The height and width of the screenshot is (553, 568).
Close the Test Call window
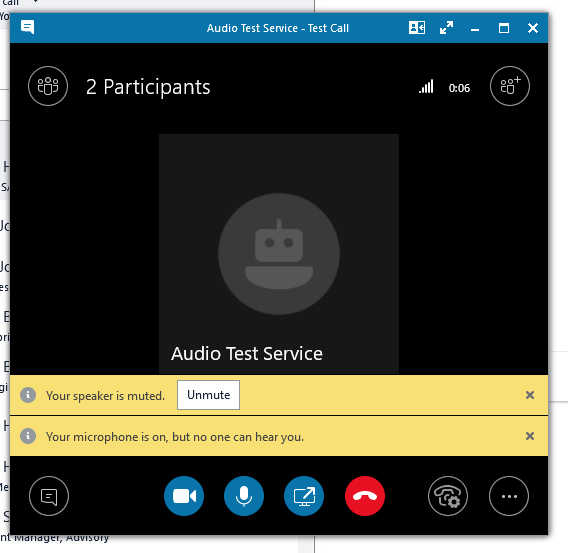click(532, 28)
